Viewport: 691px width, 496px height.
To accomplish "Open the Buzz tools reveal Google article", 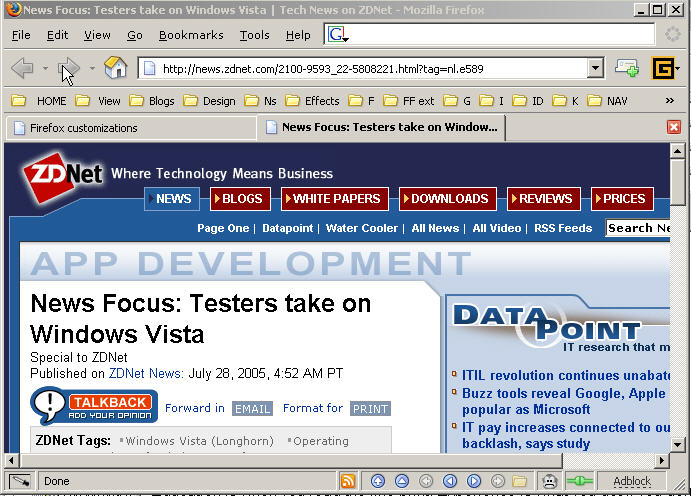I will pos(564,401).
